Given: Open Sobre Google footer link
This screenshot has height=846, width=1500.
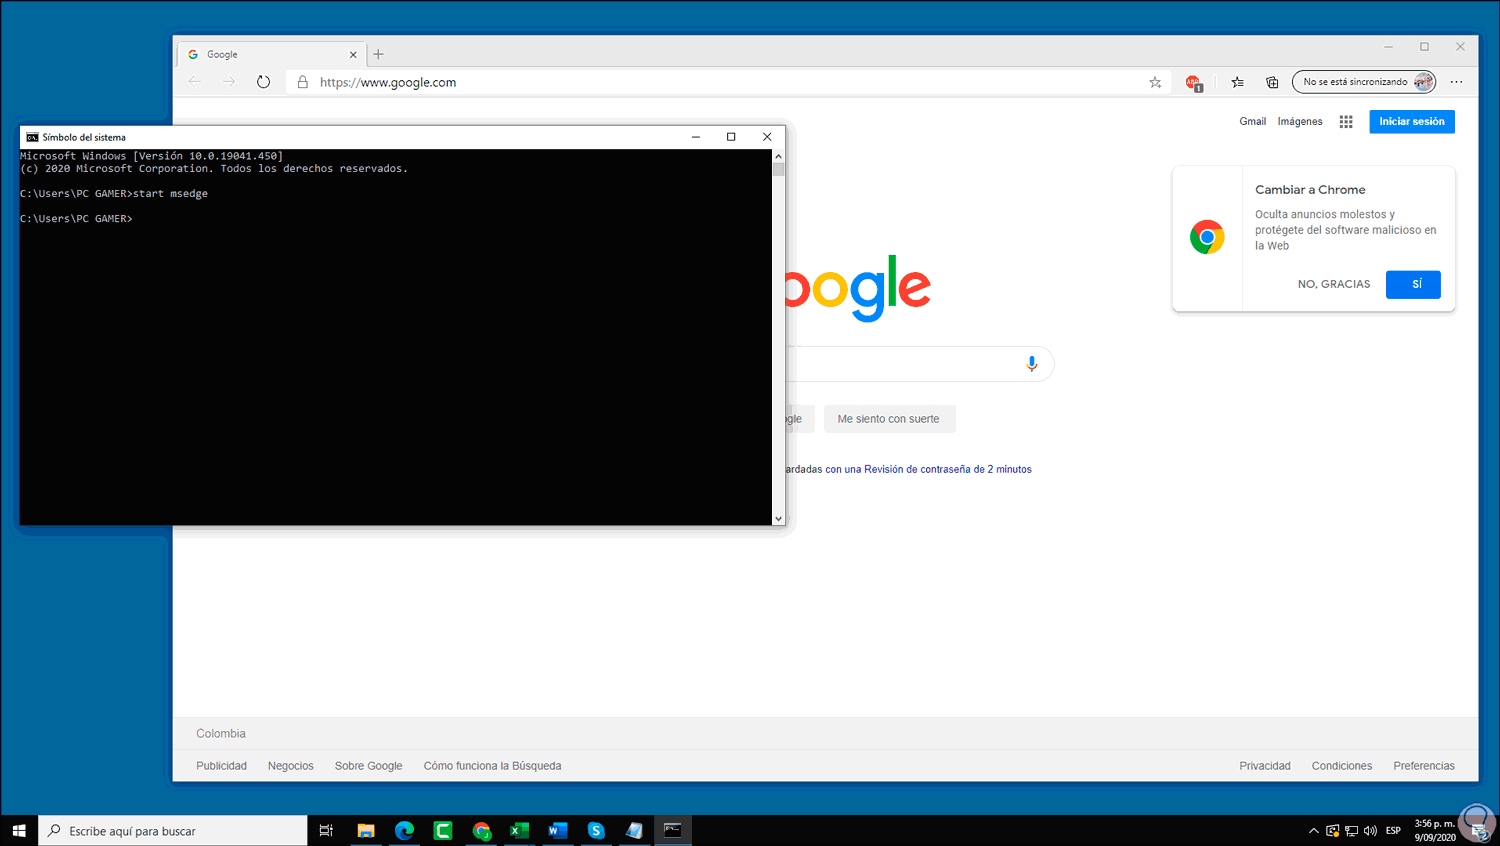Looking at the screenshot, I should [x=368, y=766].
